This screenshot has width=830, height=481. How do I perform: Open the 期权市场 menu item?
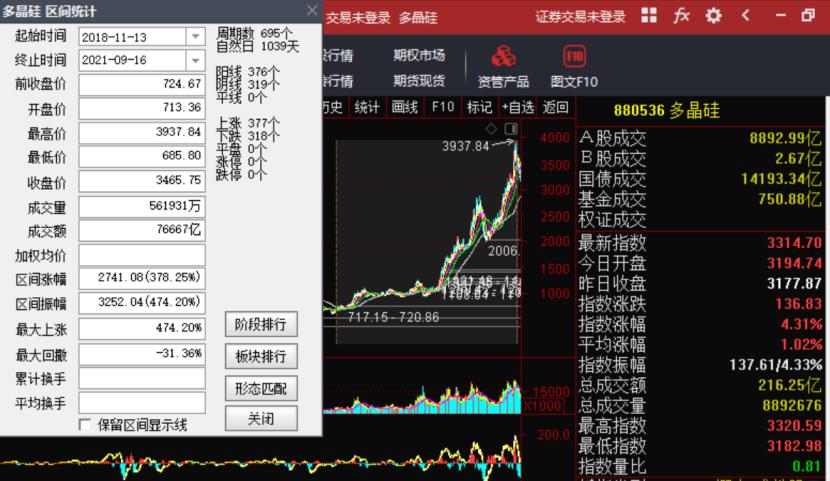(419, 55)
